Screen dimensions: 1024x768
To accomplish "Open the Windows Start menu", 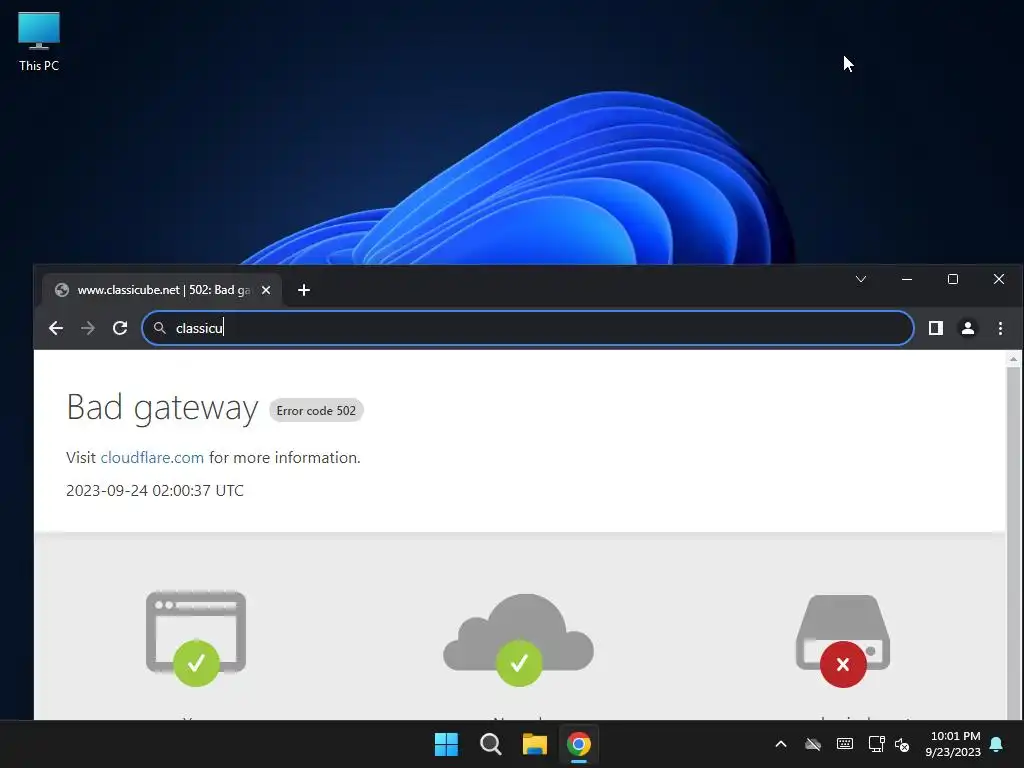I will [447, 744].
